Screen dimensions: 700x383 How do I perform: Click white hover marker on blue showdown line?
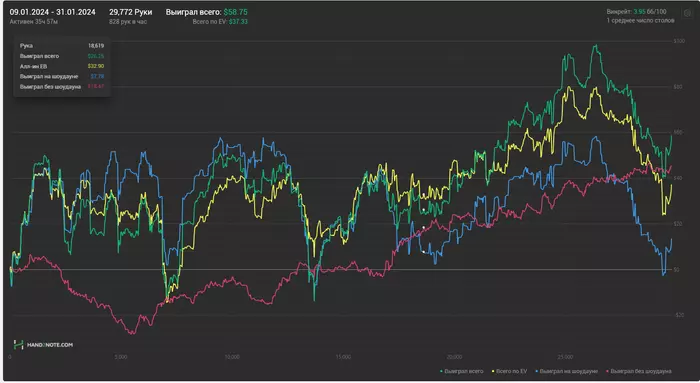pos(424,251)
